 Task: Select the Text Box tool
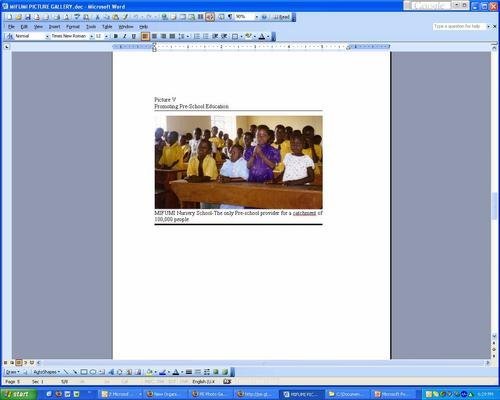tap(102, 372)
